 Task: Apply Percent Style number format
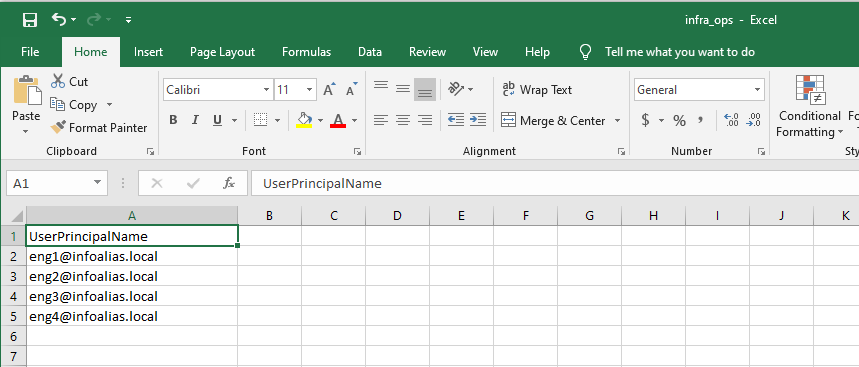click(x=679, y=121)
